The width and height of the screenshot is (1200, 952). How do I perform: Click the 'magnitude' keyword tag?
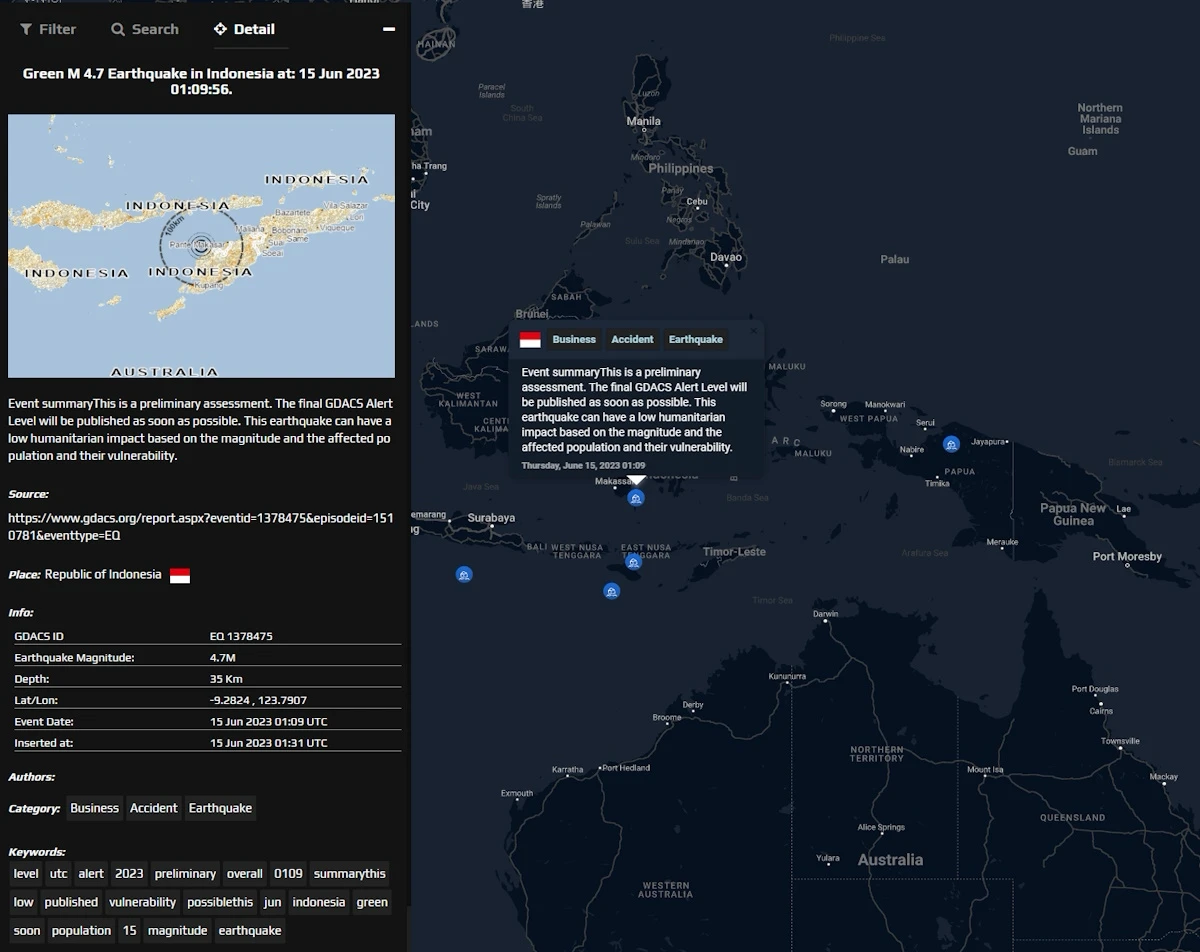[x=177, y=930]
